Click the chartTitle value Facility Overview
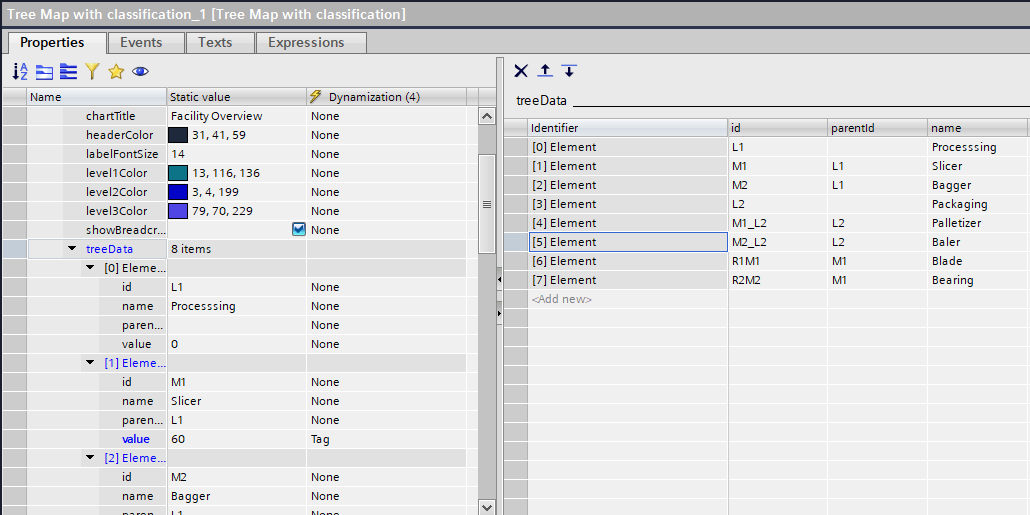This screenshot has width=1030, height=515. 236,116
